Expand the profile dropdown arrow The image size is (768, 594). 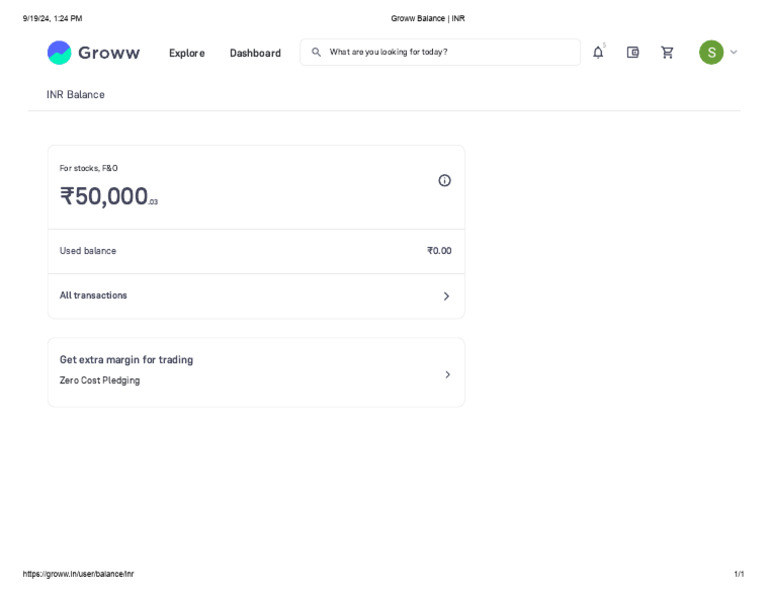(x=734, y=52)
